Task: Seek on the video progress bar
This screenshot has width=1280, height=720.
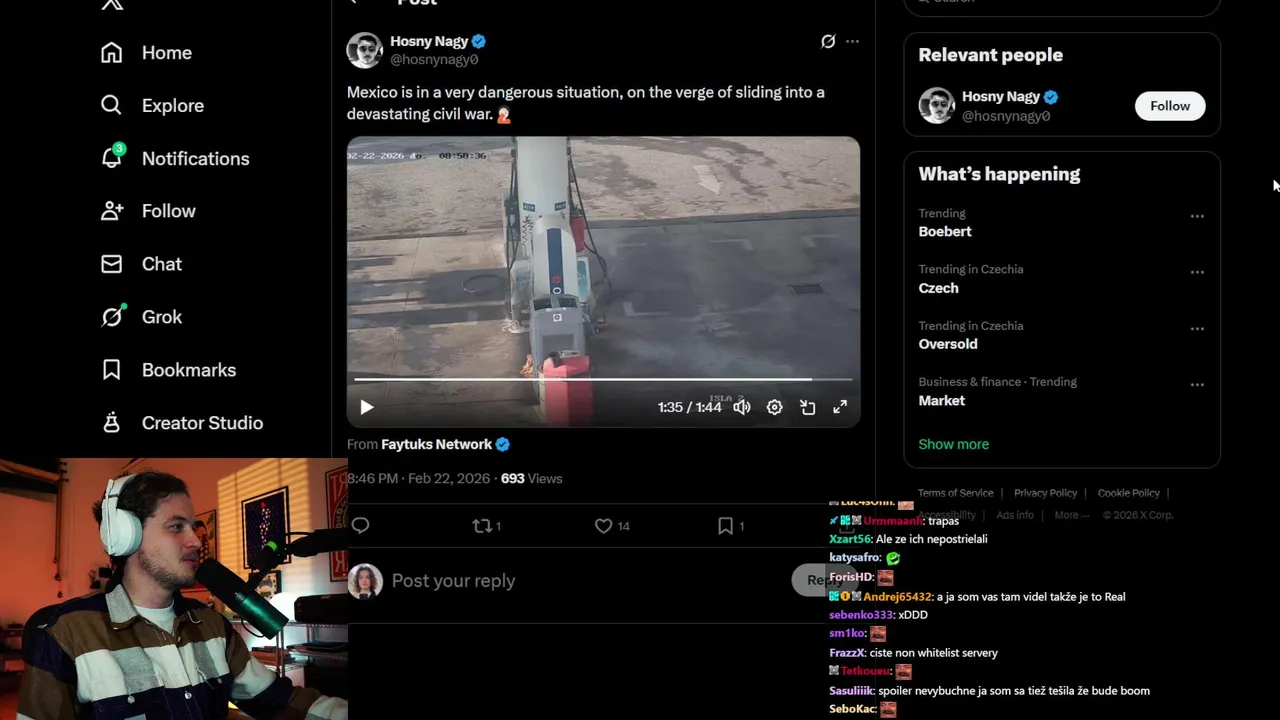Action: tap(603, 380)
